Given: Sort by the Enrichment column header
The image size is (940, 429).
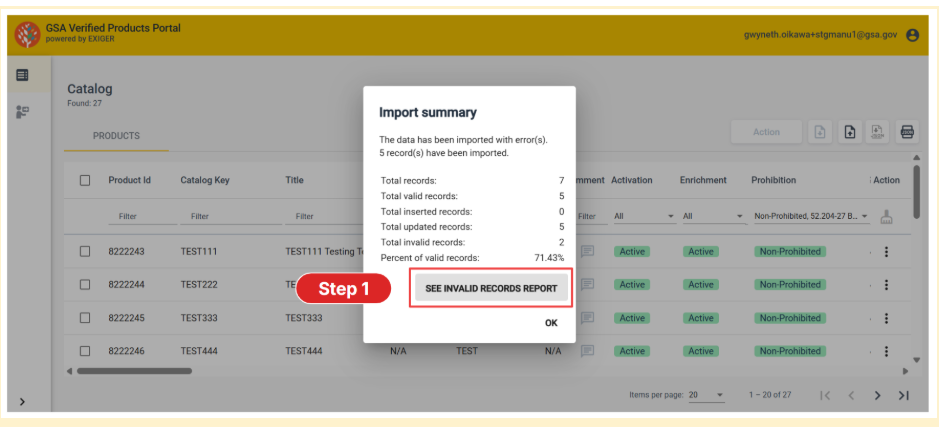Looking at the screenshot, I should [x=703, y=180].
